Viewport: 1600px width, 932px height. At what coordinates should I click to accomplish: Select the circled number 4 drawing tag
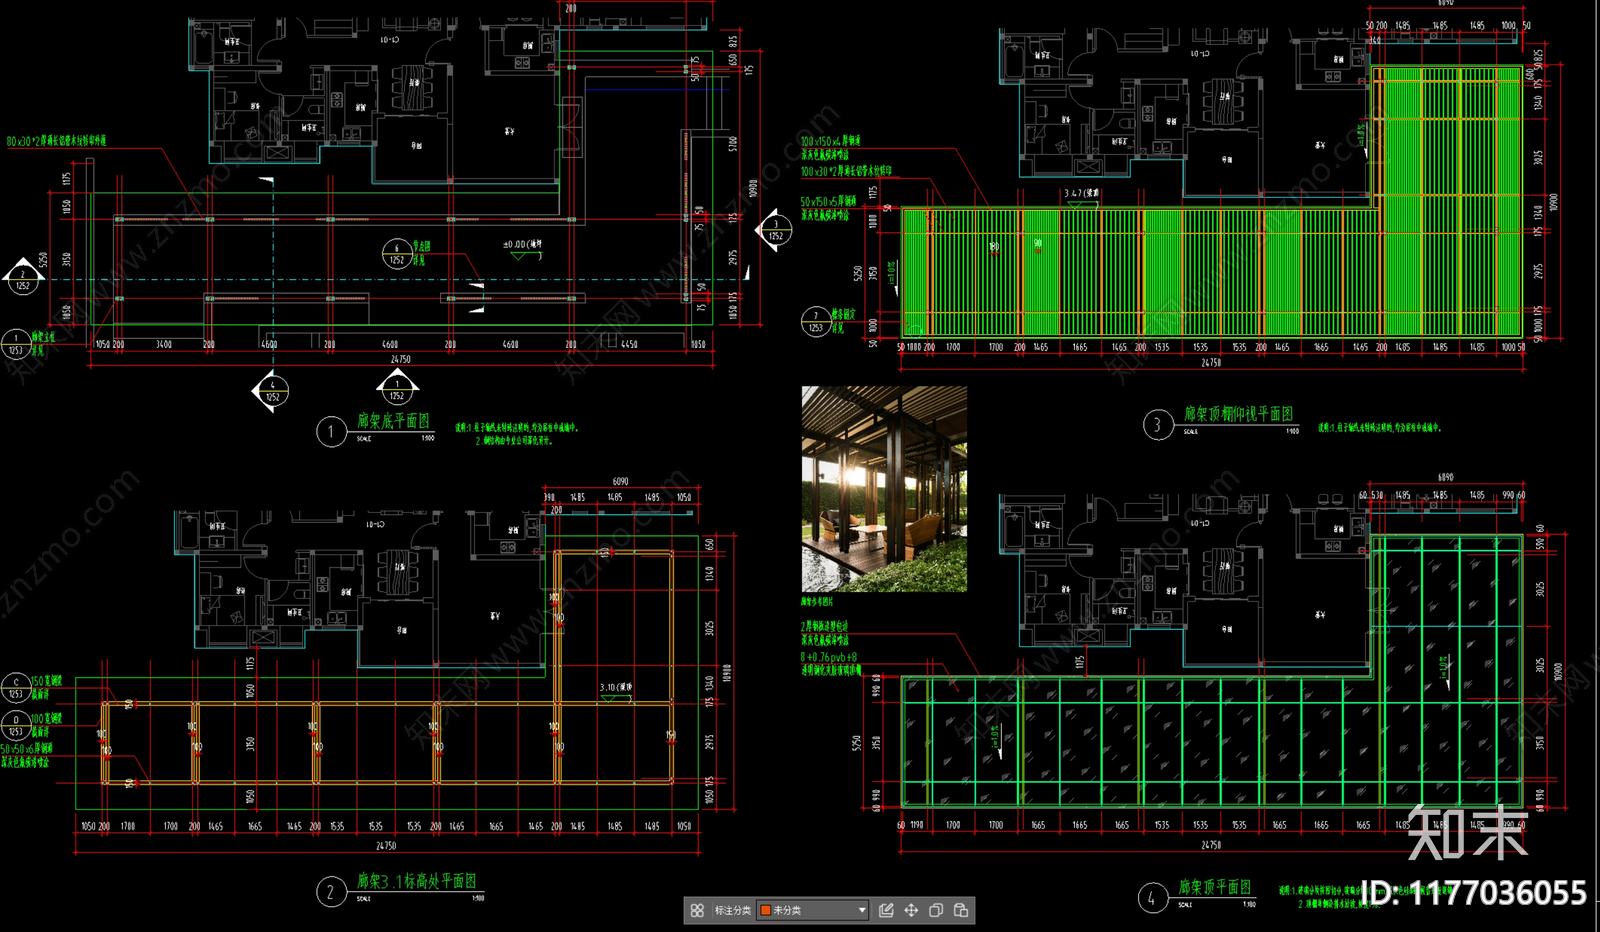coord(1152,898)
